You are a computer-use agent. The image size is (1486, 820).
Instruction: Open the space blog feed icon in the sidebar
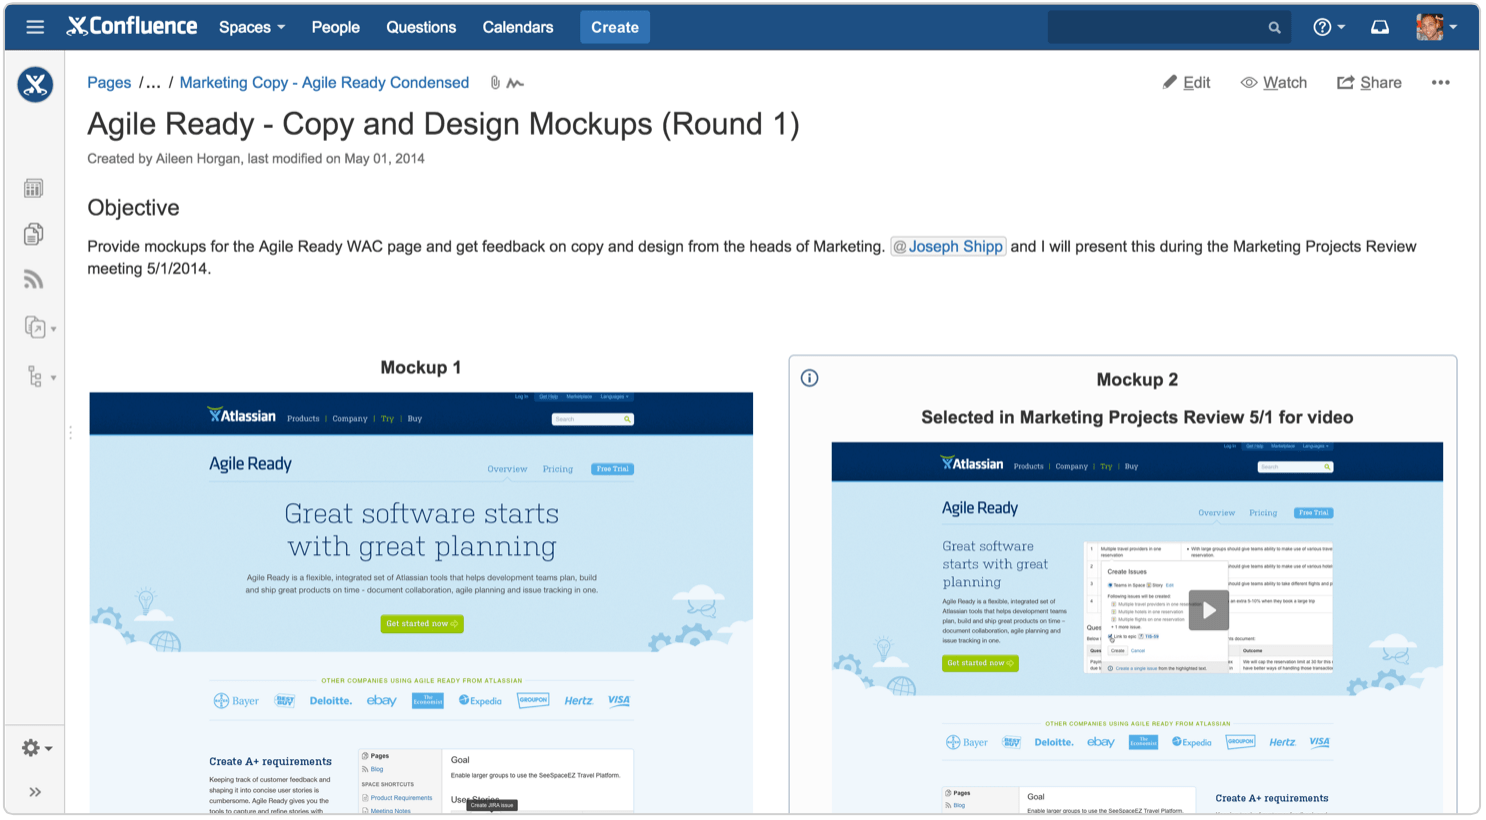pyautogui.click(x=34, y=279)
